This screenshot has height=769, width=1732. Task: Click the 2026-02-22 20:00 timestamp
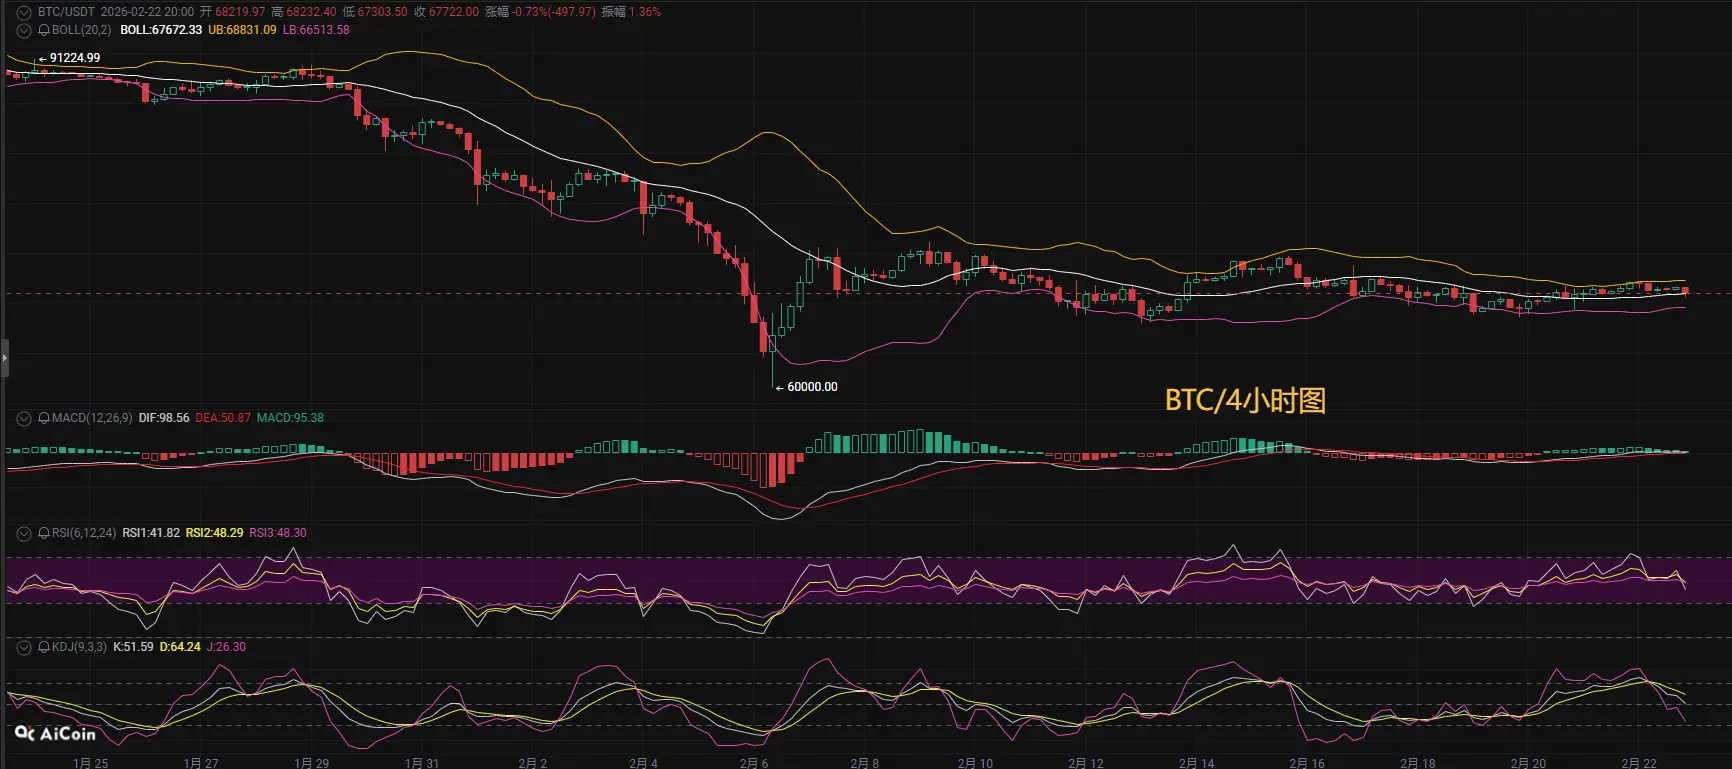(x=147, y=12)
